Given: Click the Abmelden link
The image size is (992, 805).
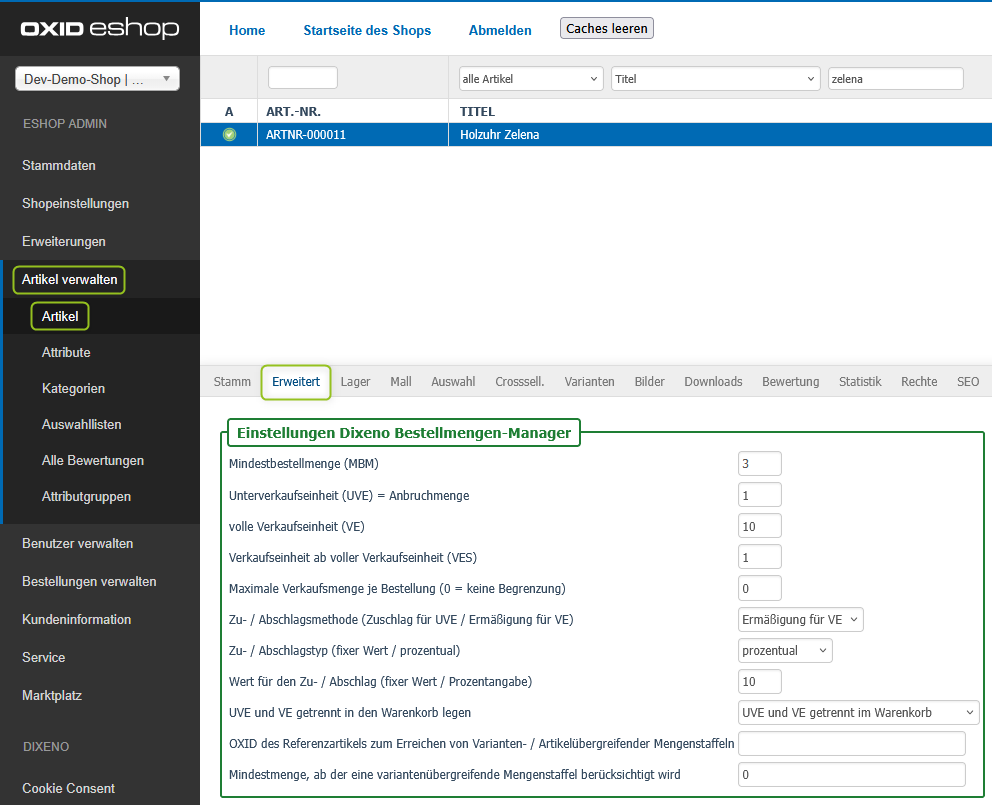Looking at the screenshot, I should click(500, 30).
